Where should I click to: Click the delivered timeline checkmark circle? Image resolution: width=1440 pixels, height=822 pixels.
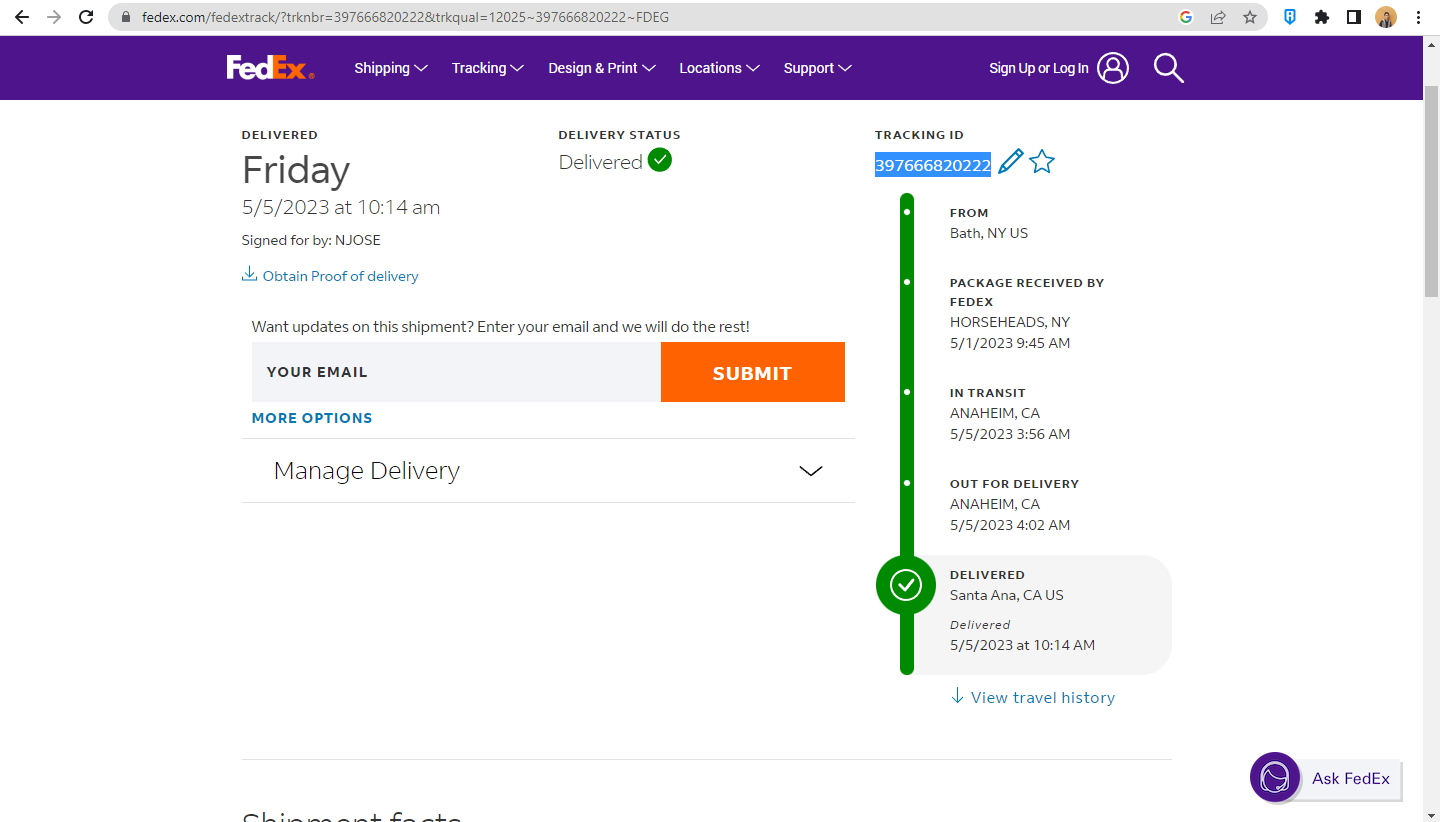click(x=906, y=584)
